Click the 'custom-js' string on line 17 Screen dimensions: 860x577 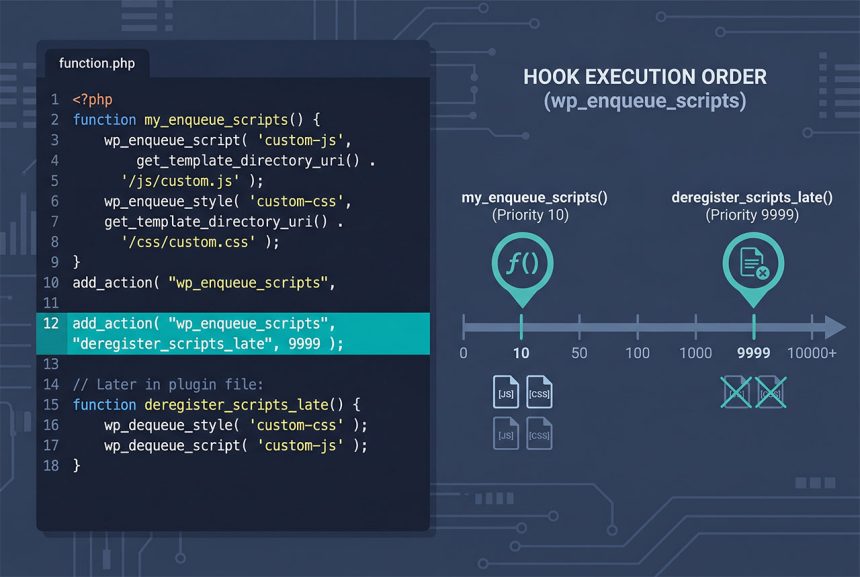pyautogui.click(x=301, y=445)
